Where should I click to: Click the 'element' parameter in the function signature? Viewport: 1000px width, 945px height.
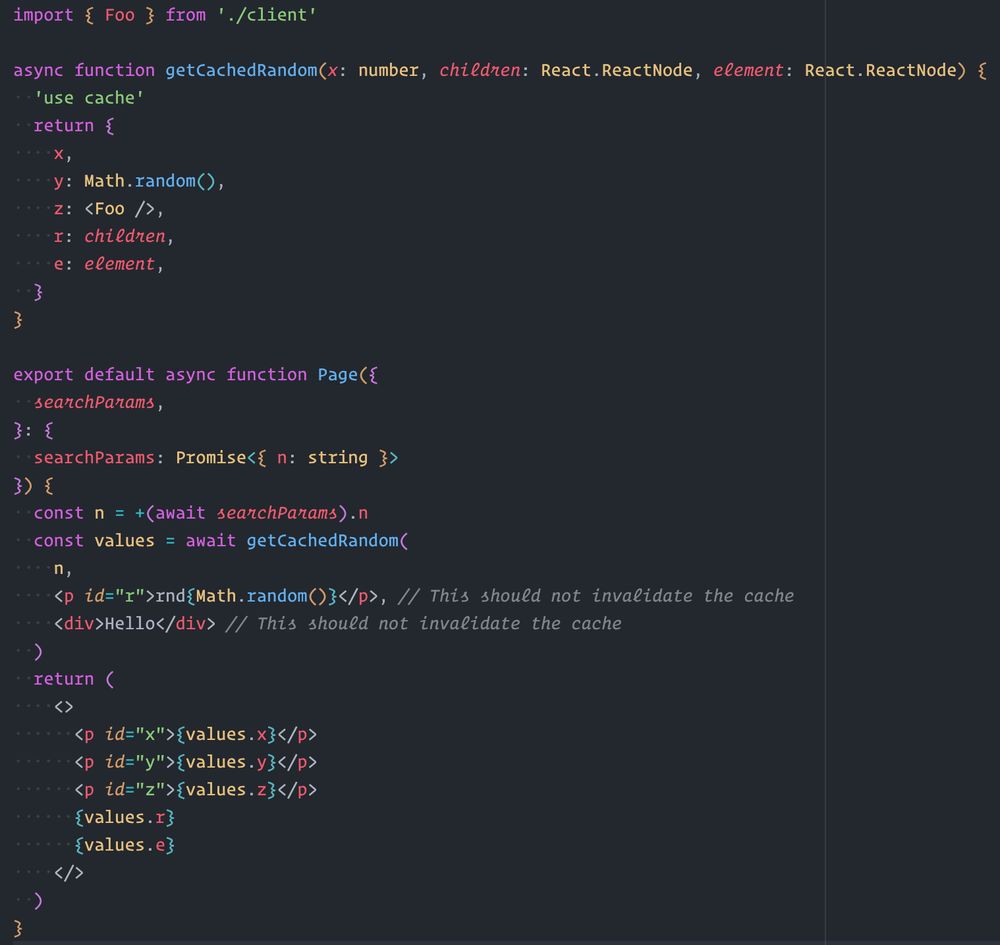pyautogui.click(x=748, y=70)
